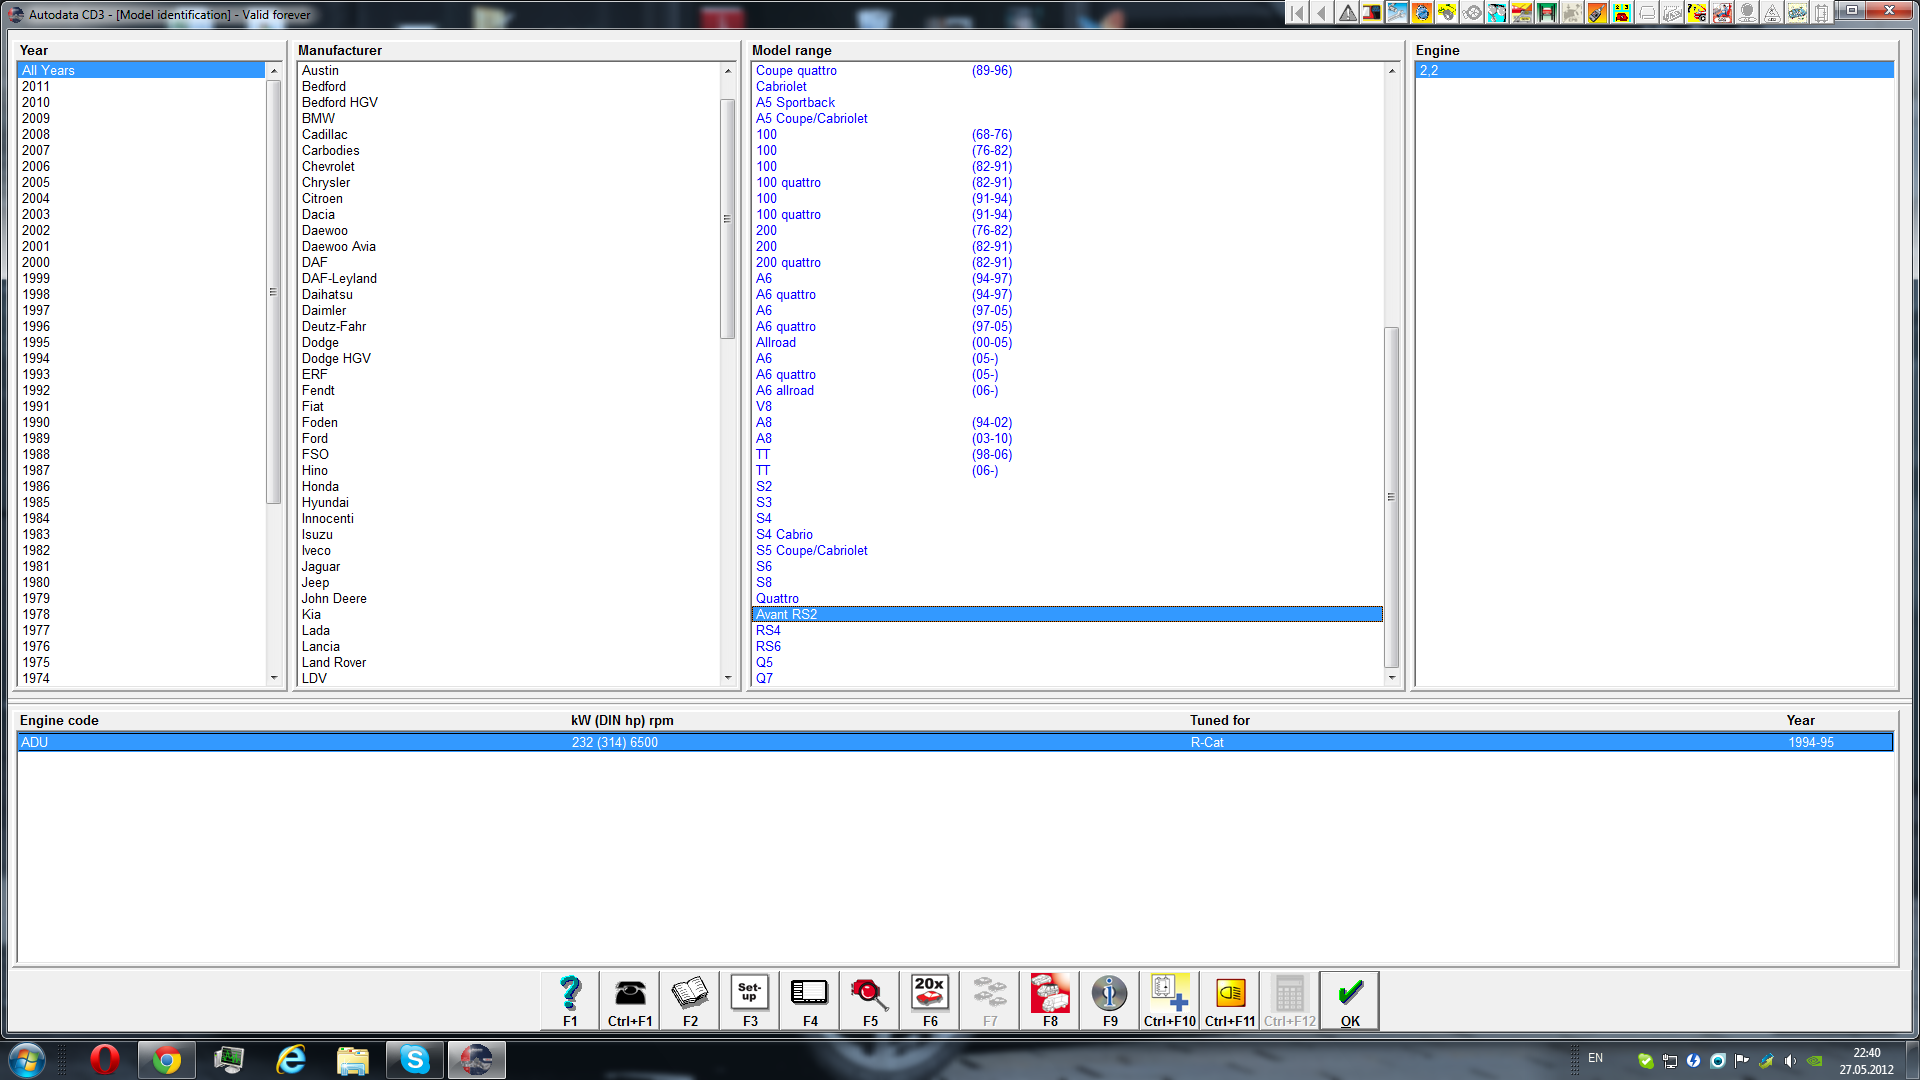Go to first page arrow in top toolbar

point(1297,13)
